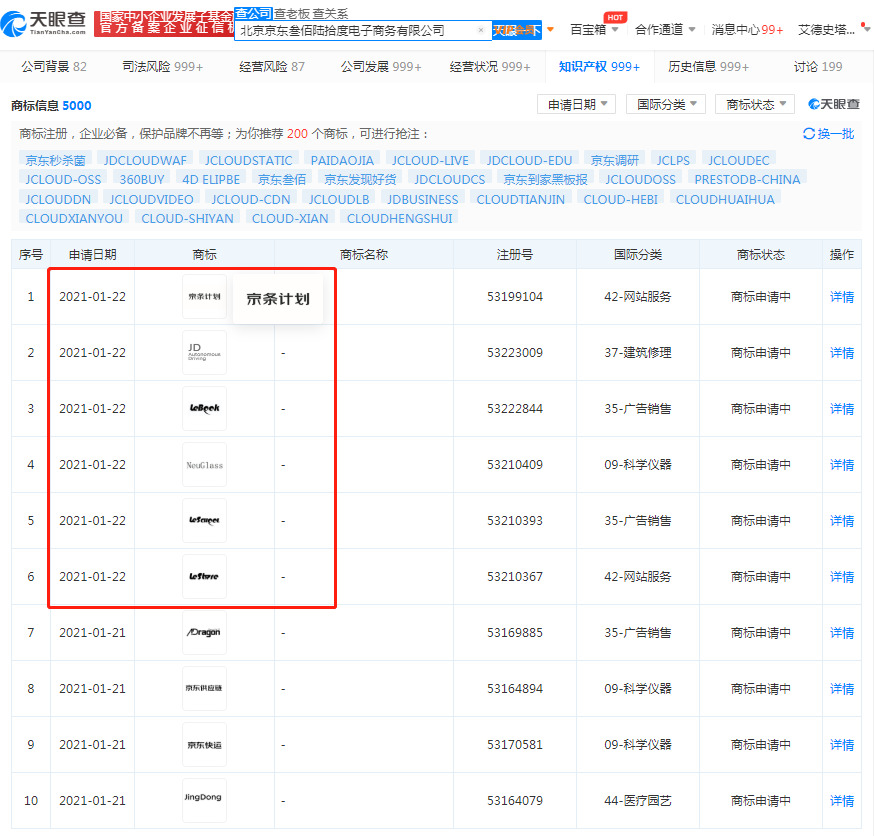This screenshot has width=874, height=836.
Task: Click the JCLOUD-CDN recommended trademark tag
Action: pos(251,199)
